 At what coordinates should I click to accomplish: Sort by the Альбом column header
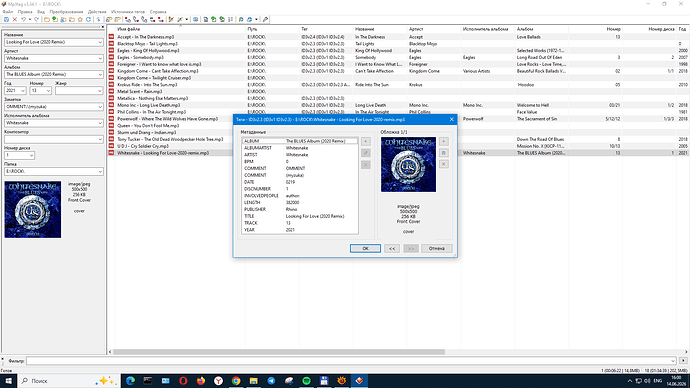(542, 29)
